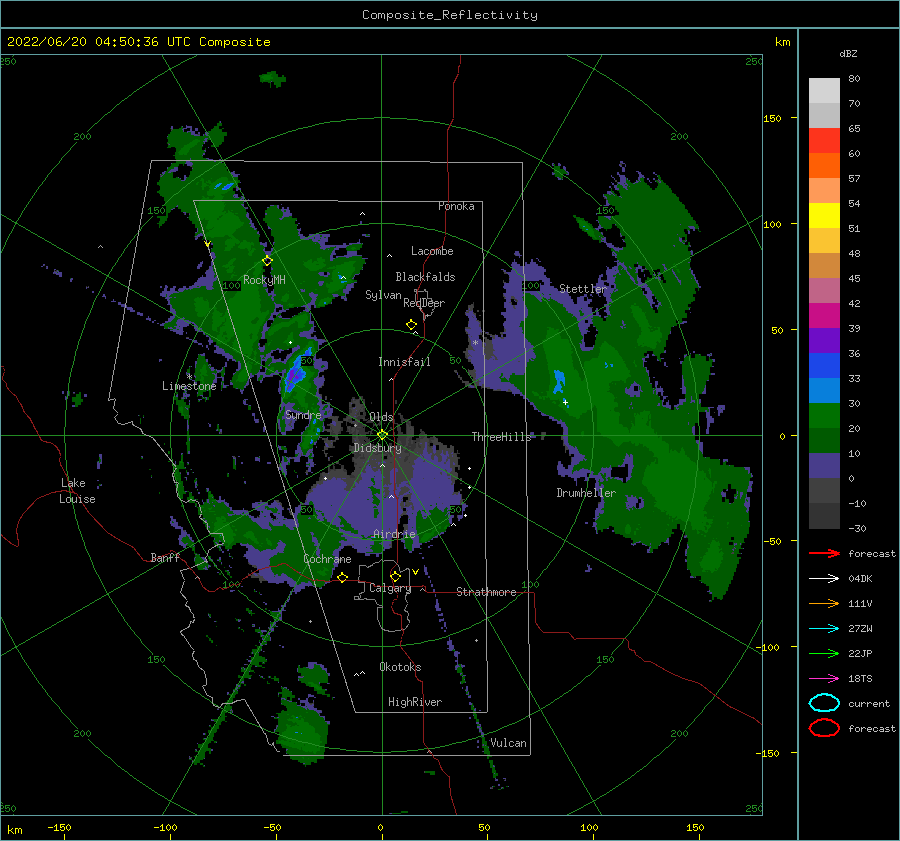The image size is (900, 841).
Task: Select the orange 111V arrow icon
Action: [x=824, y=603]
